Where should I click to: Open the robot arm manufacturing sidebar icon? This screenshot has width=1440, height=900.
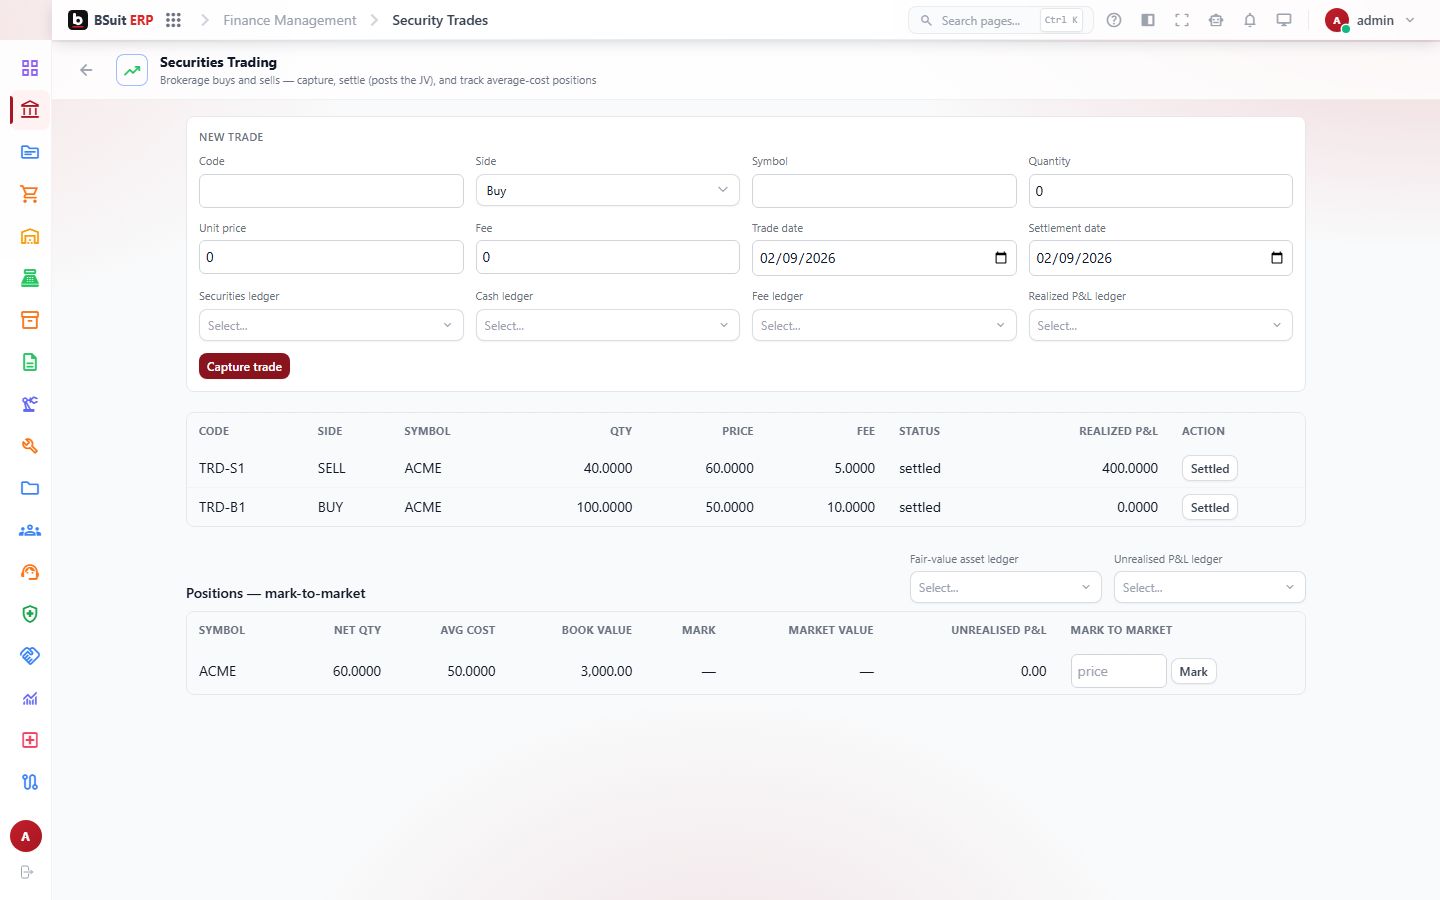tap(30, 404)
